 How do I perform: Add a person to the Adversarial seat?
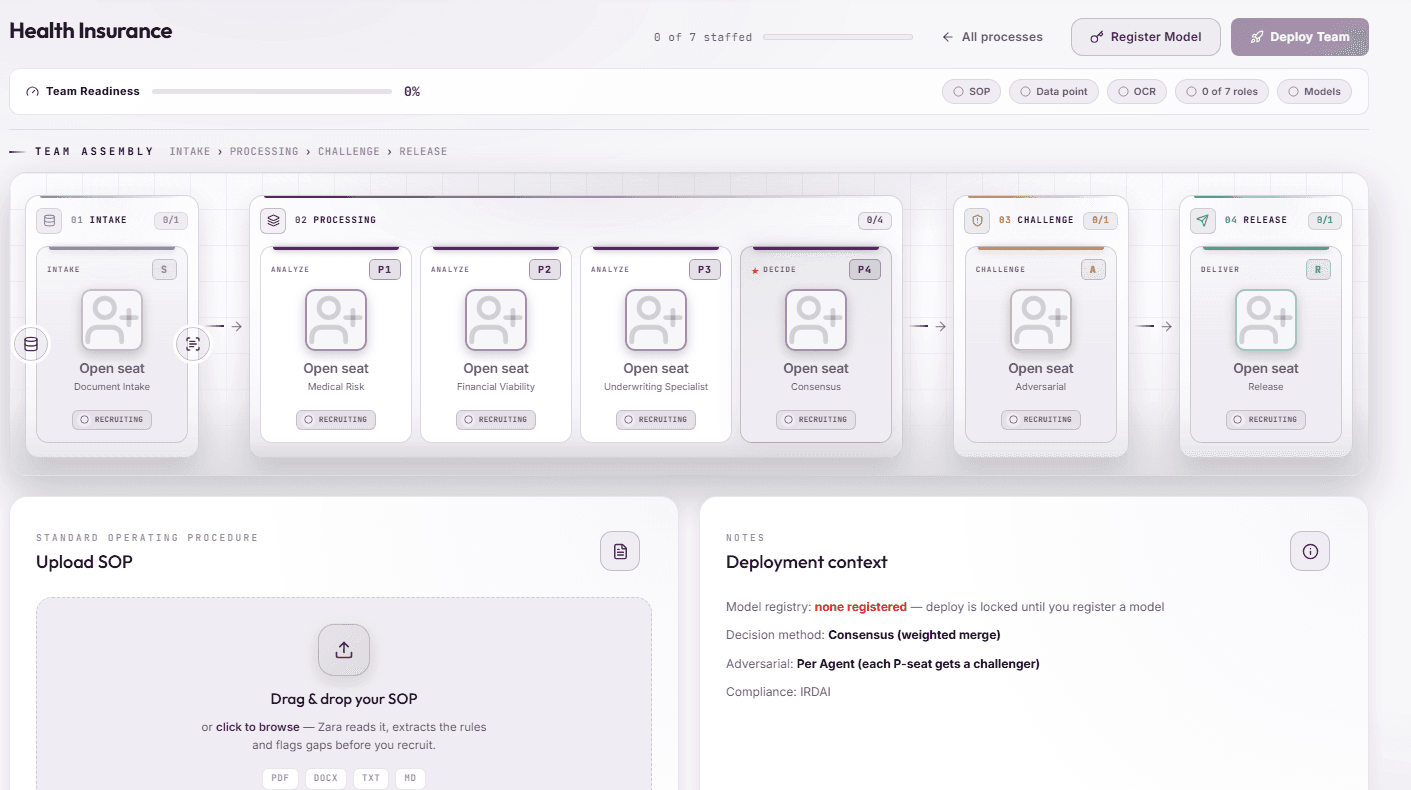[1041, 320]
